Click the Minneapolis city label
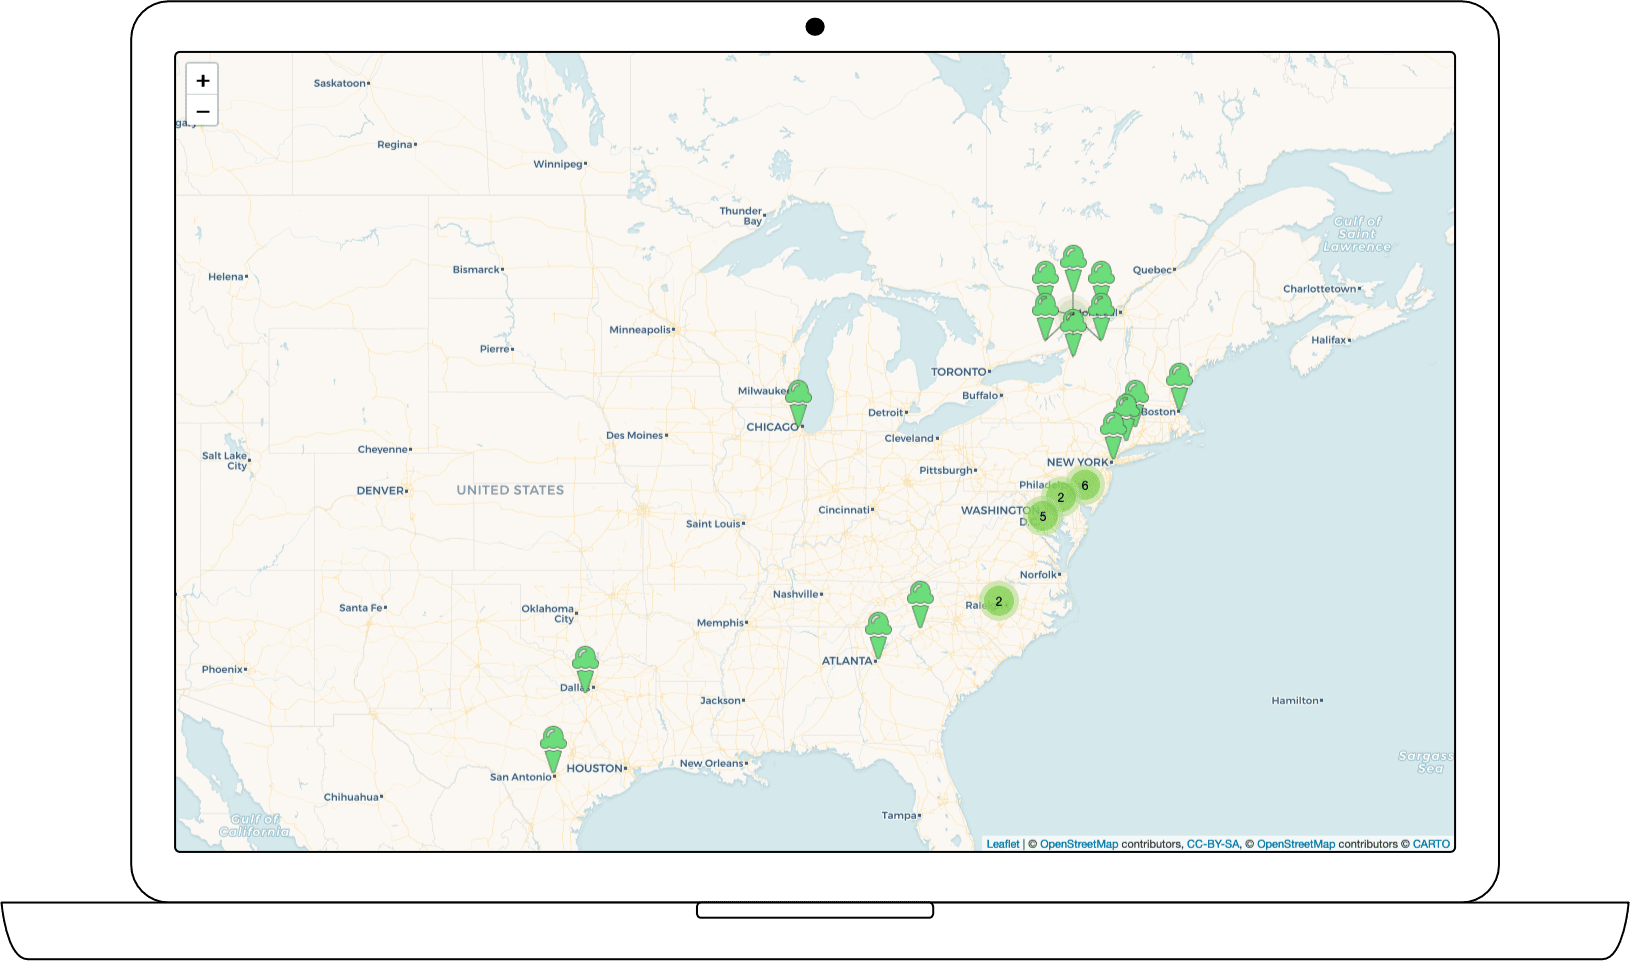 click(640, 329)
